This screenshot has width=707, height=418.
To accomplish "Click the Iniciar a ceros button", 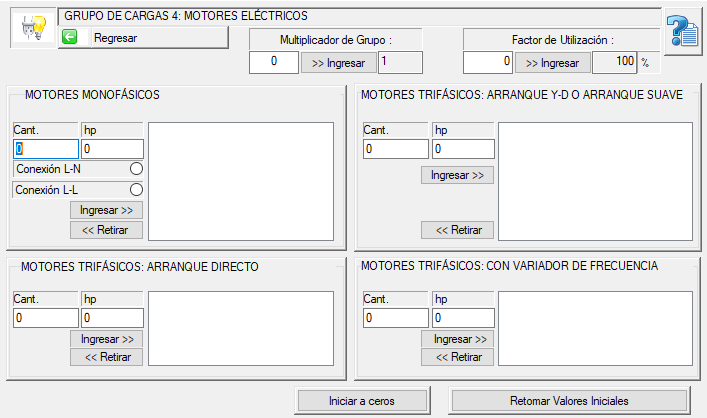I will coord(362,400).
